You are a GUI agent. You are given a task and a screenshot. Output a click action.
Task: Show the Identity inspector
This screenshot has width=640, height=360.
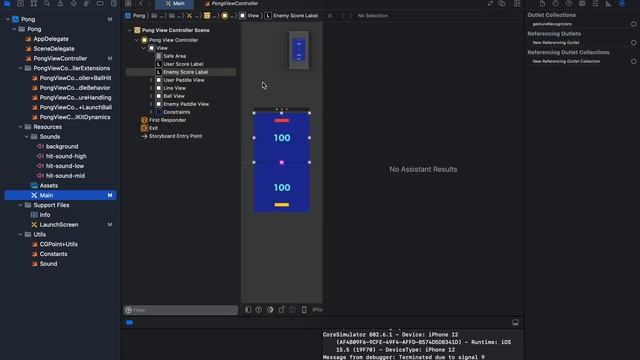(582, 4)
